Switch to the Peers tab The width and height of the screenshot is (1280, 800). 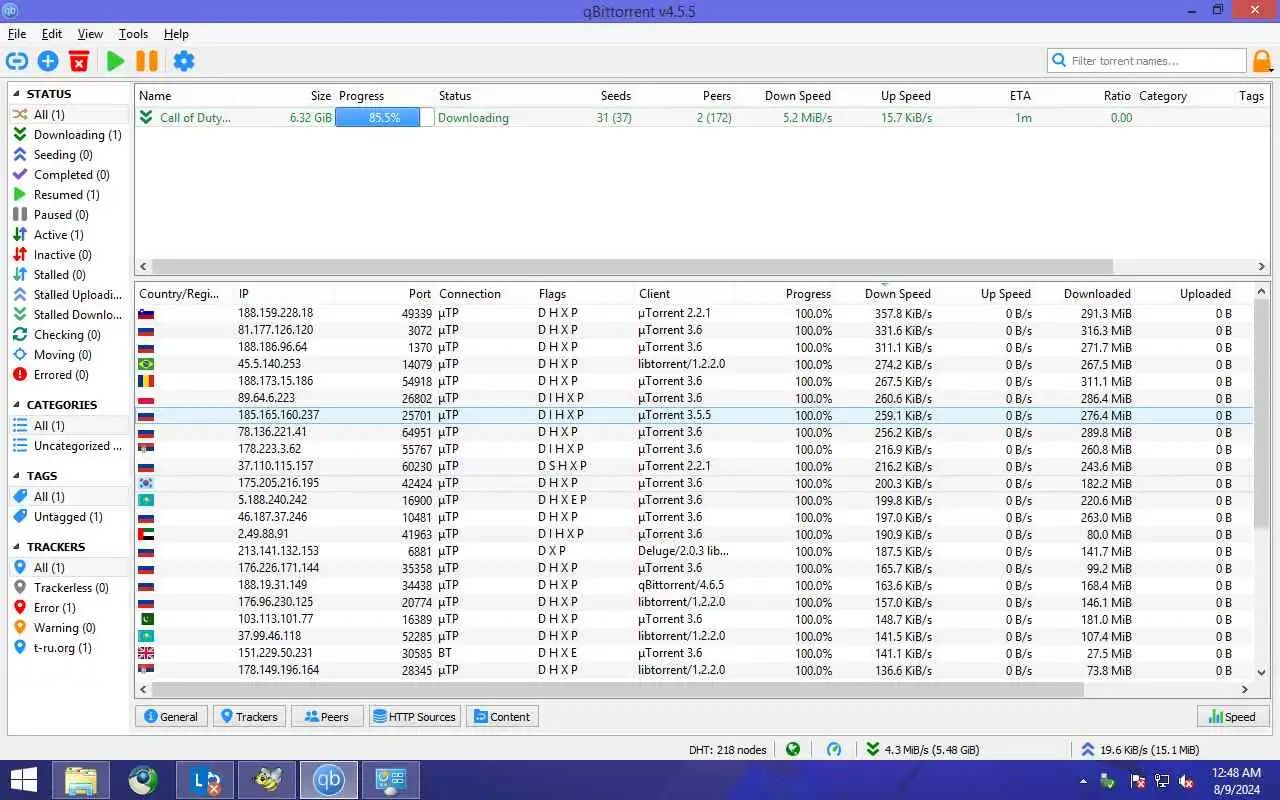click(x=327, y=716)
